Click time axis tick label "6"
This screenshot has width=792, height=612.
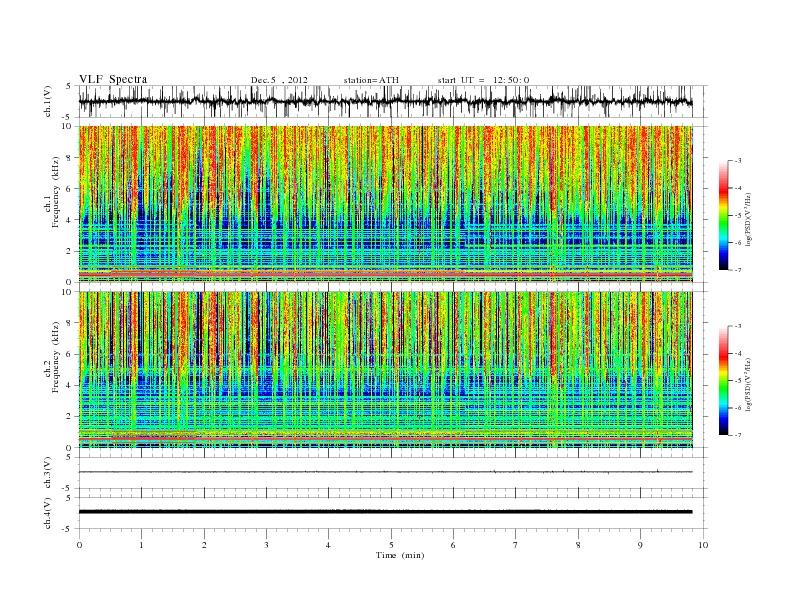[454, 545]
